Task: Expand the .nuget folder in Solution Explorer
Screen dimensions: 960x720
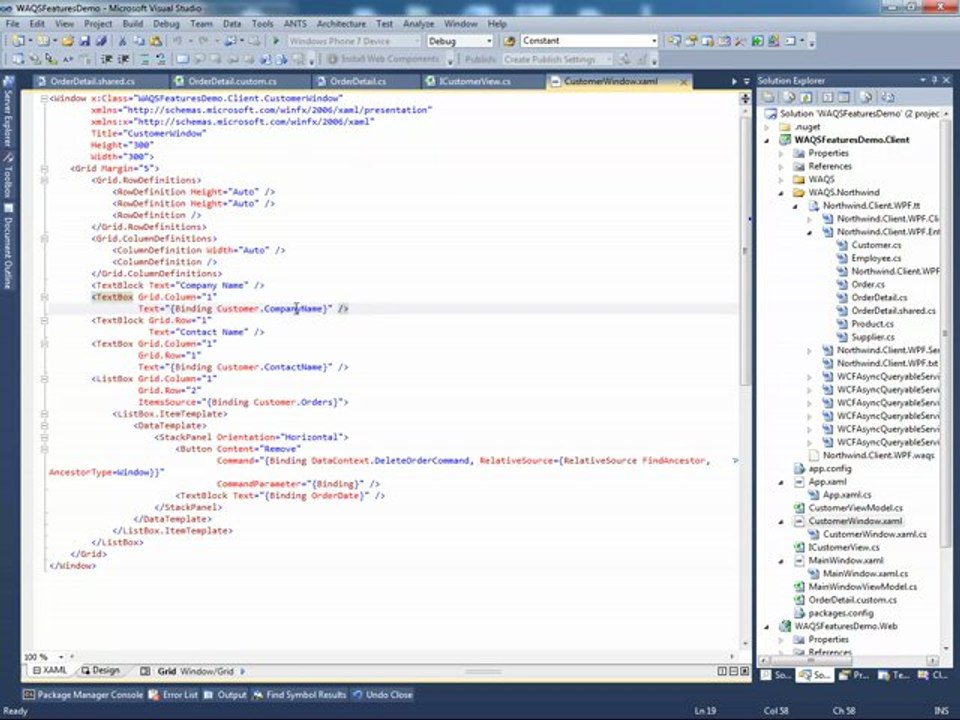Action: [767, 127]
